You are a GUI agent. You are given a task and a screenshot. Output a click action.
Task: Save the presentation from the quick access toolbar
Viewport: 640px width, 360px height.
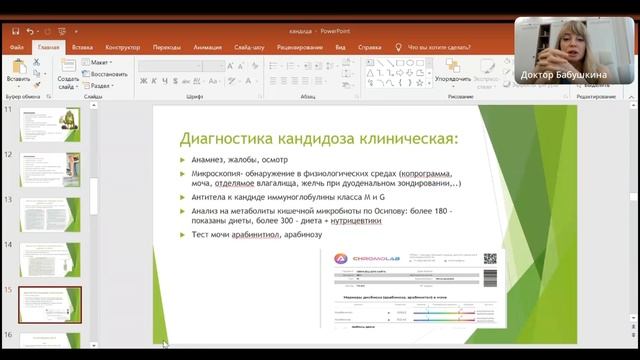16,31
